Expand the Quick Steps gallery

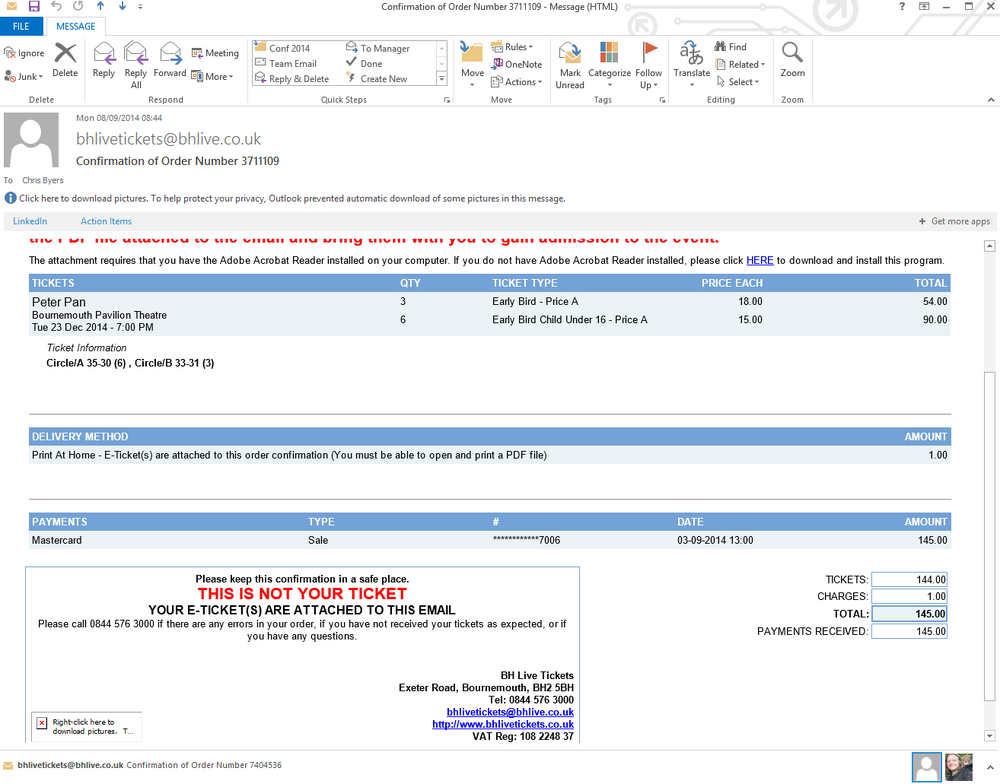click(x=441, y=78)
